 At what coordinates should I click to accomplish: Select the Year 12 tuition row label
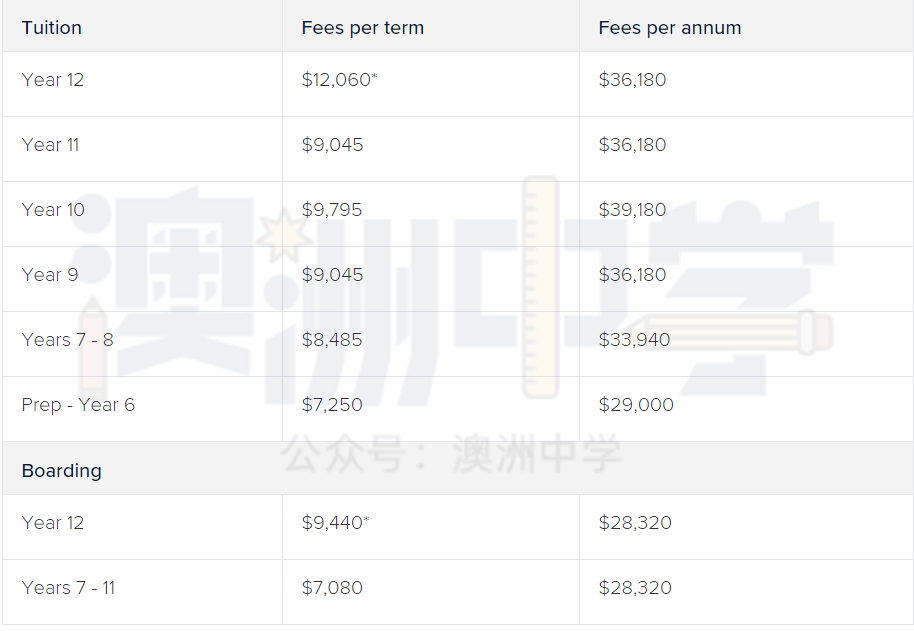pyautogui.click(x=52, y=80)
